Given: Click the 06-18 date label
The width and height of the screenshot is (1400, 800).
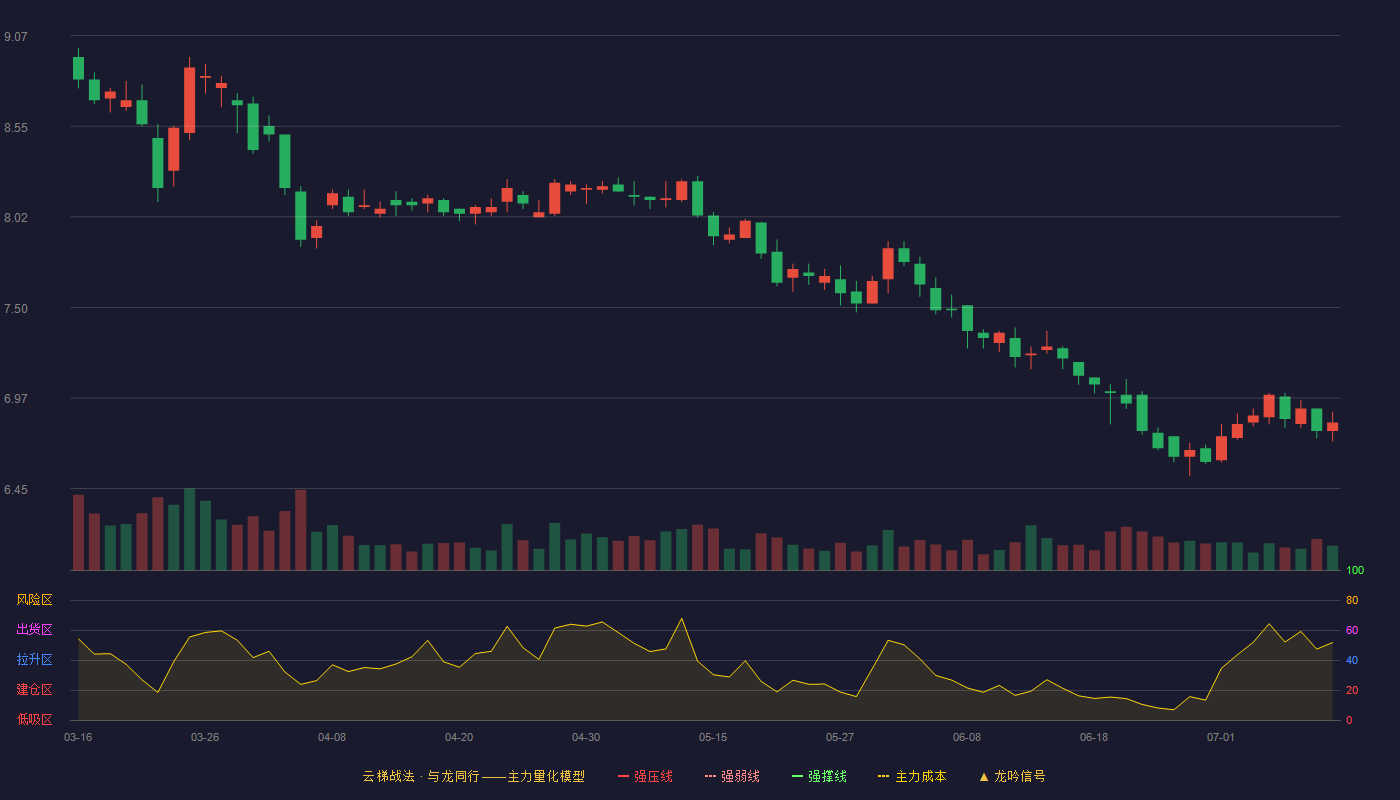Looking at the screenshot, I should pos(1094,737).
